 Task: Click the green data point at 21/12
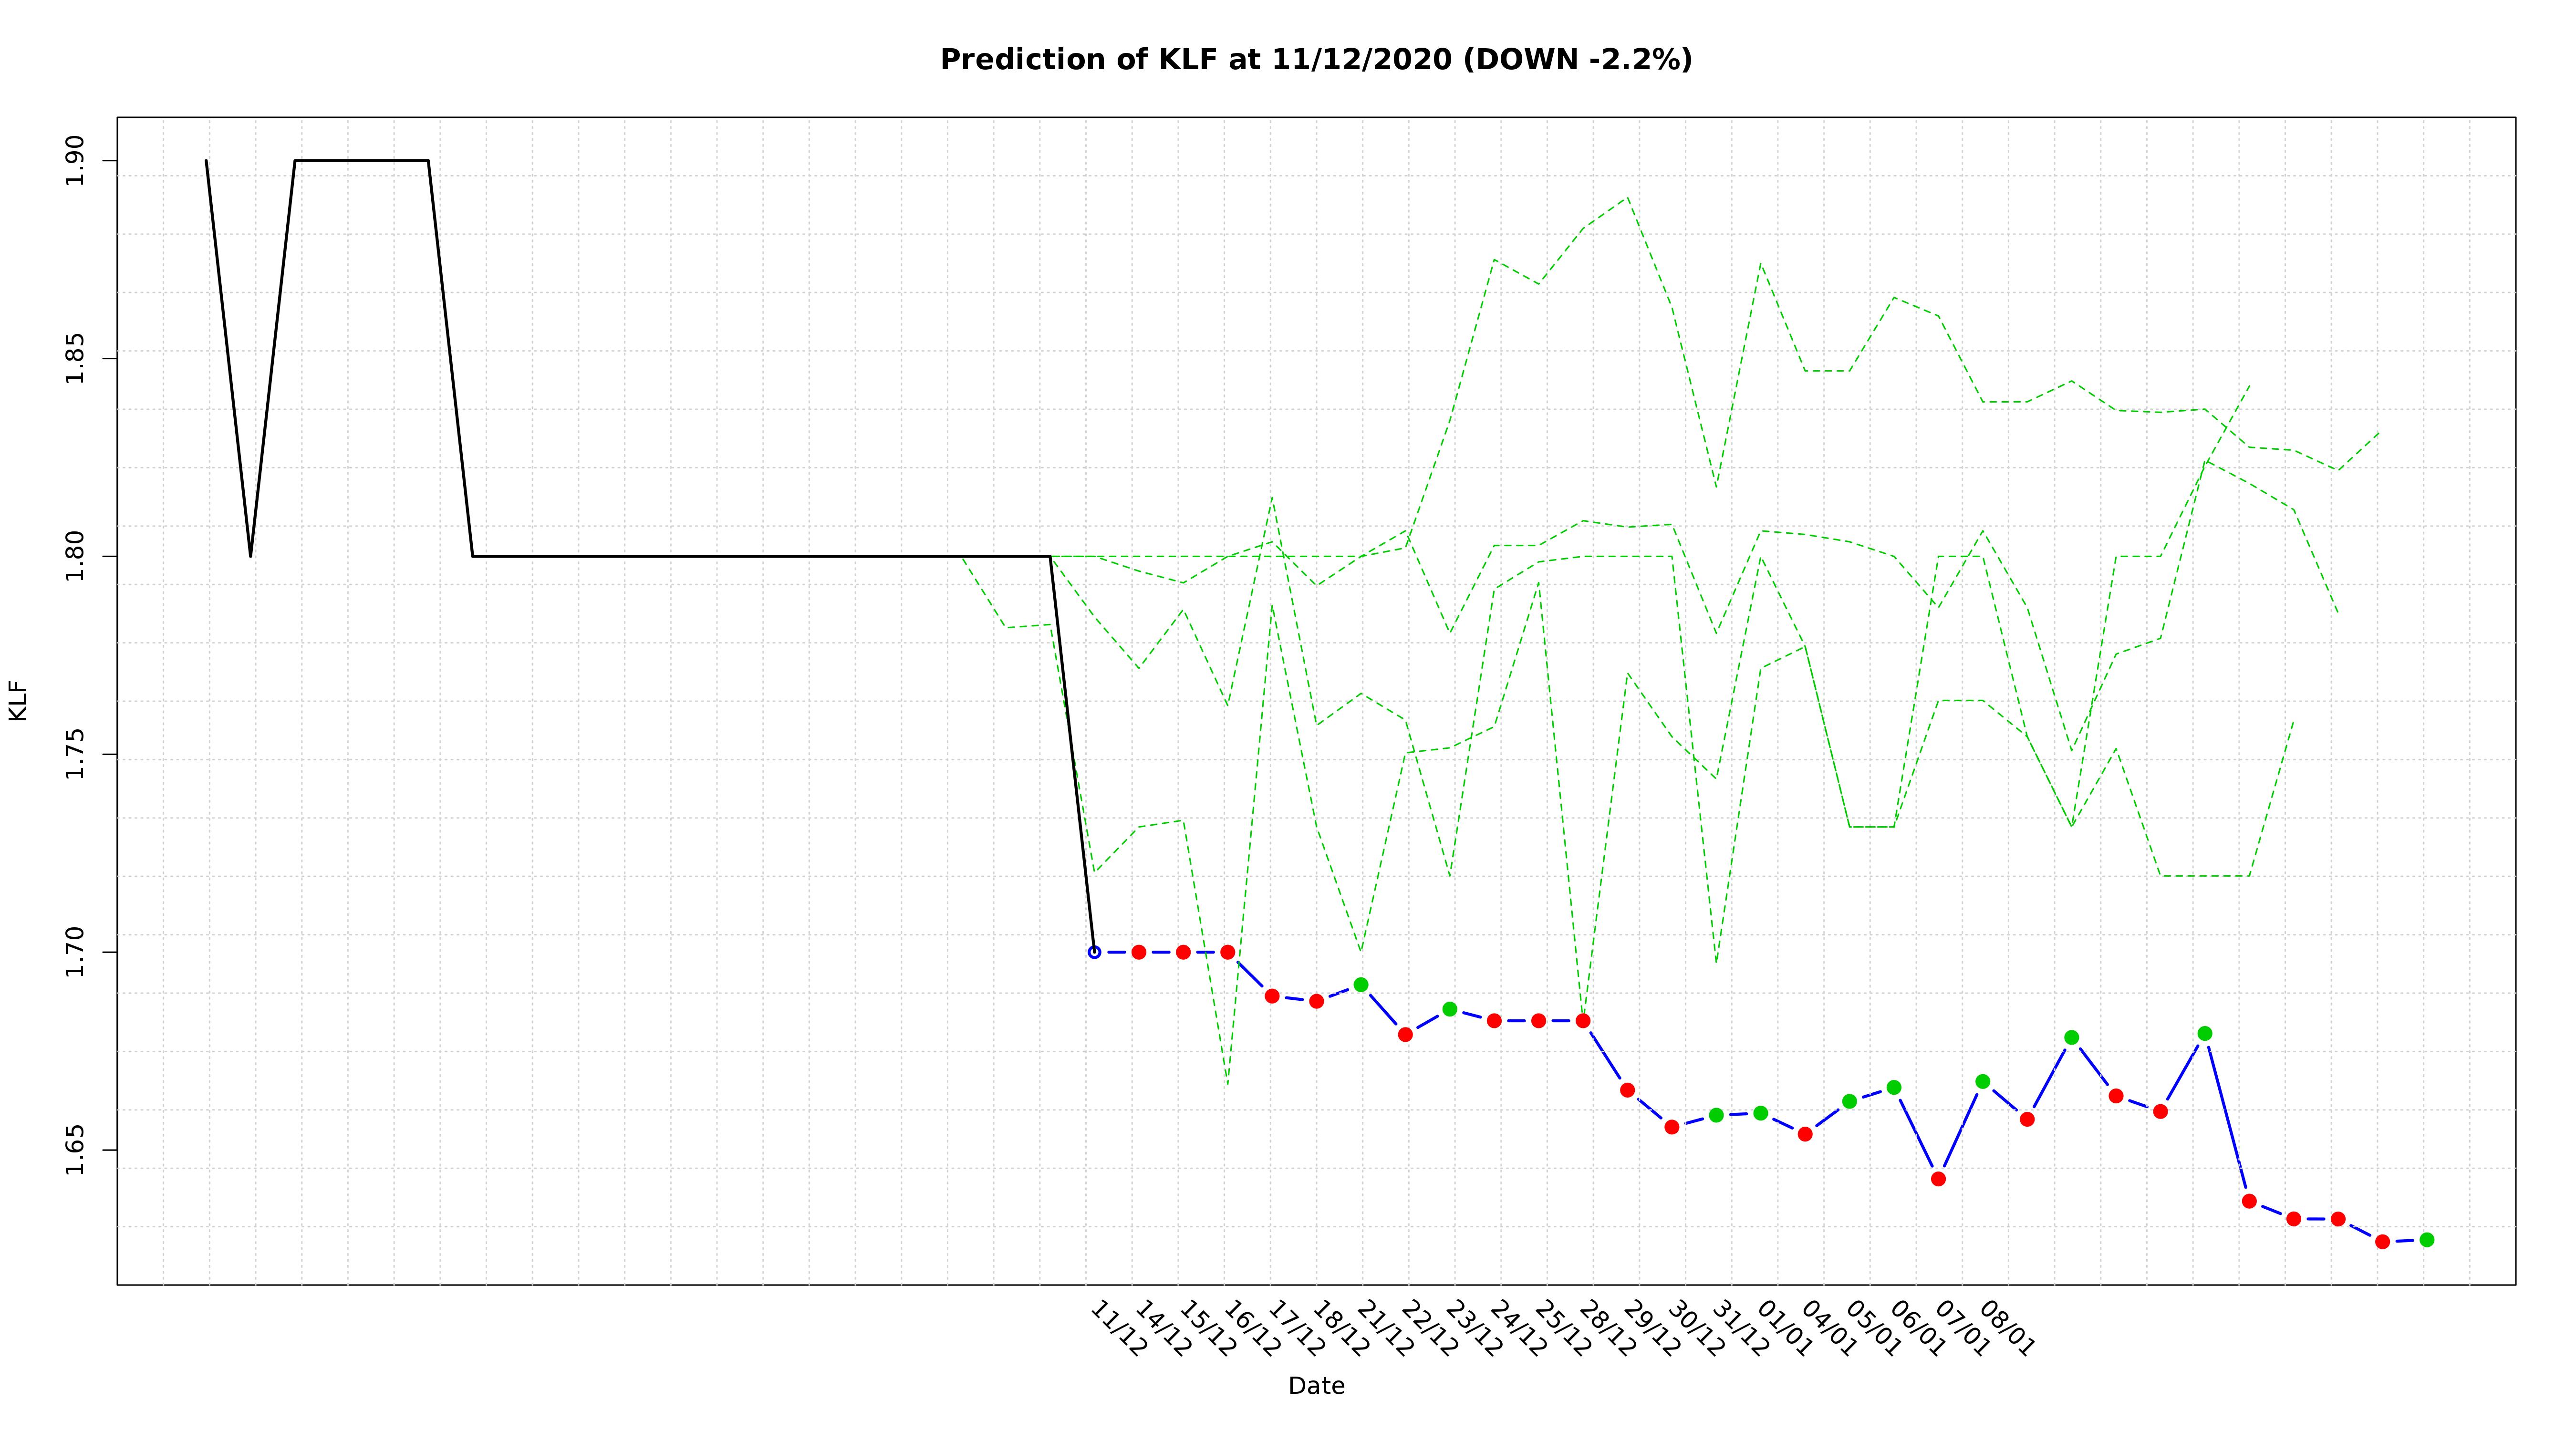pyautogui.click(x=1361, y=985)
